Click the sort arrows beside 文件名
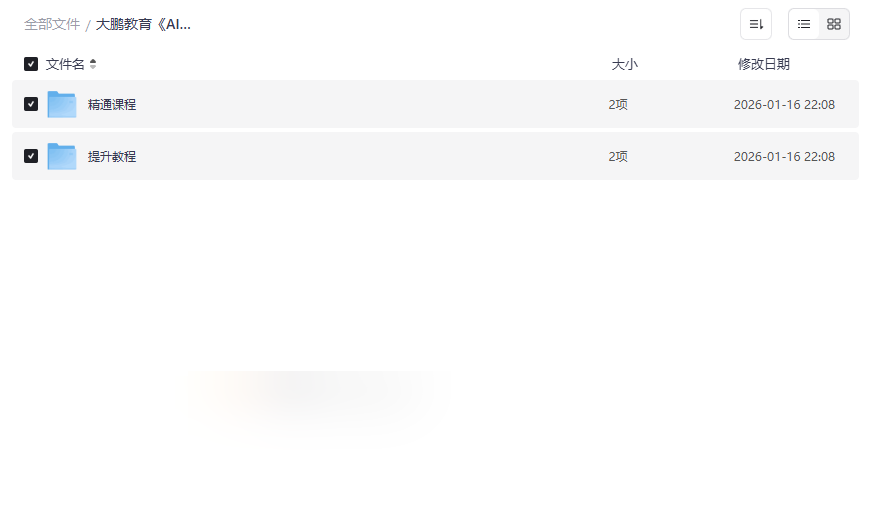The height and width of the screenshot is (514, 874). (93, 64)
